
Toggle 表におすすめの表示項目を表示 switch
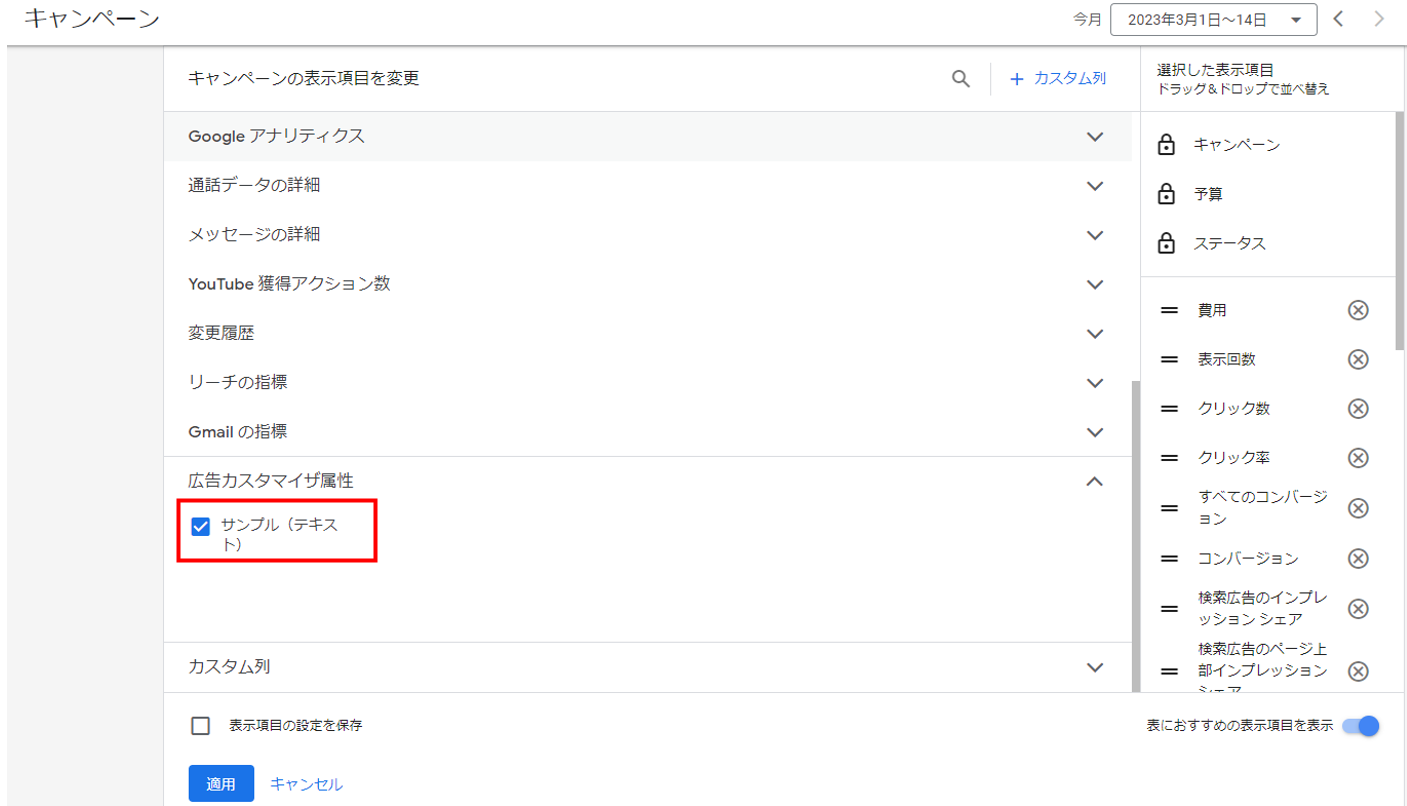point(1361,726)
